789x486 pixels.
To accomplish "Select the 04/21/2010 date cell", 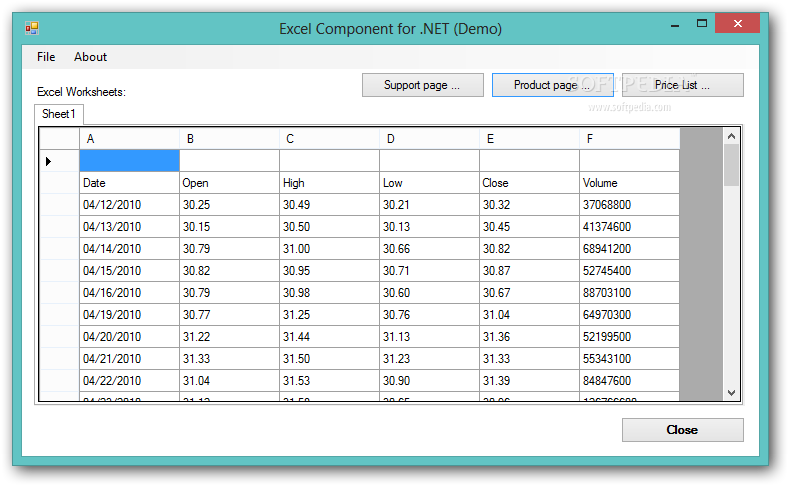I will pyautogui.click(x=129, y=359).
